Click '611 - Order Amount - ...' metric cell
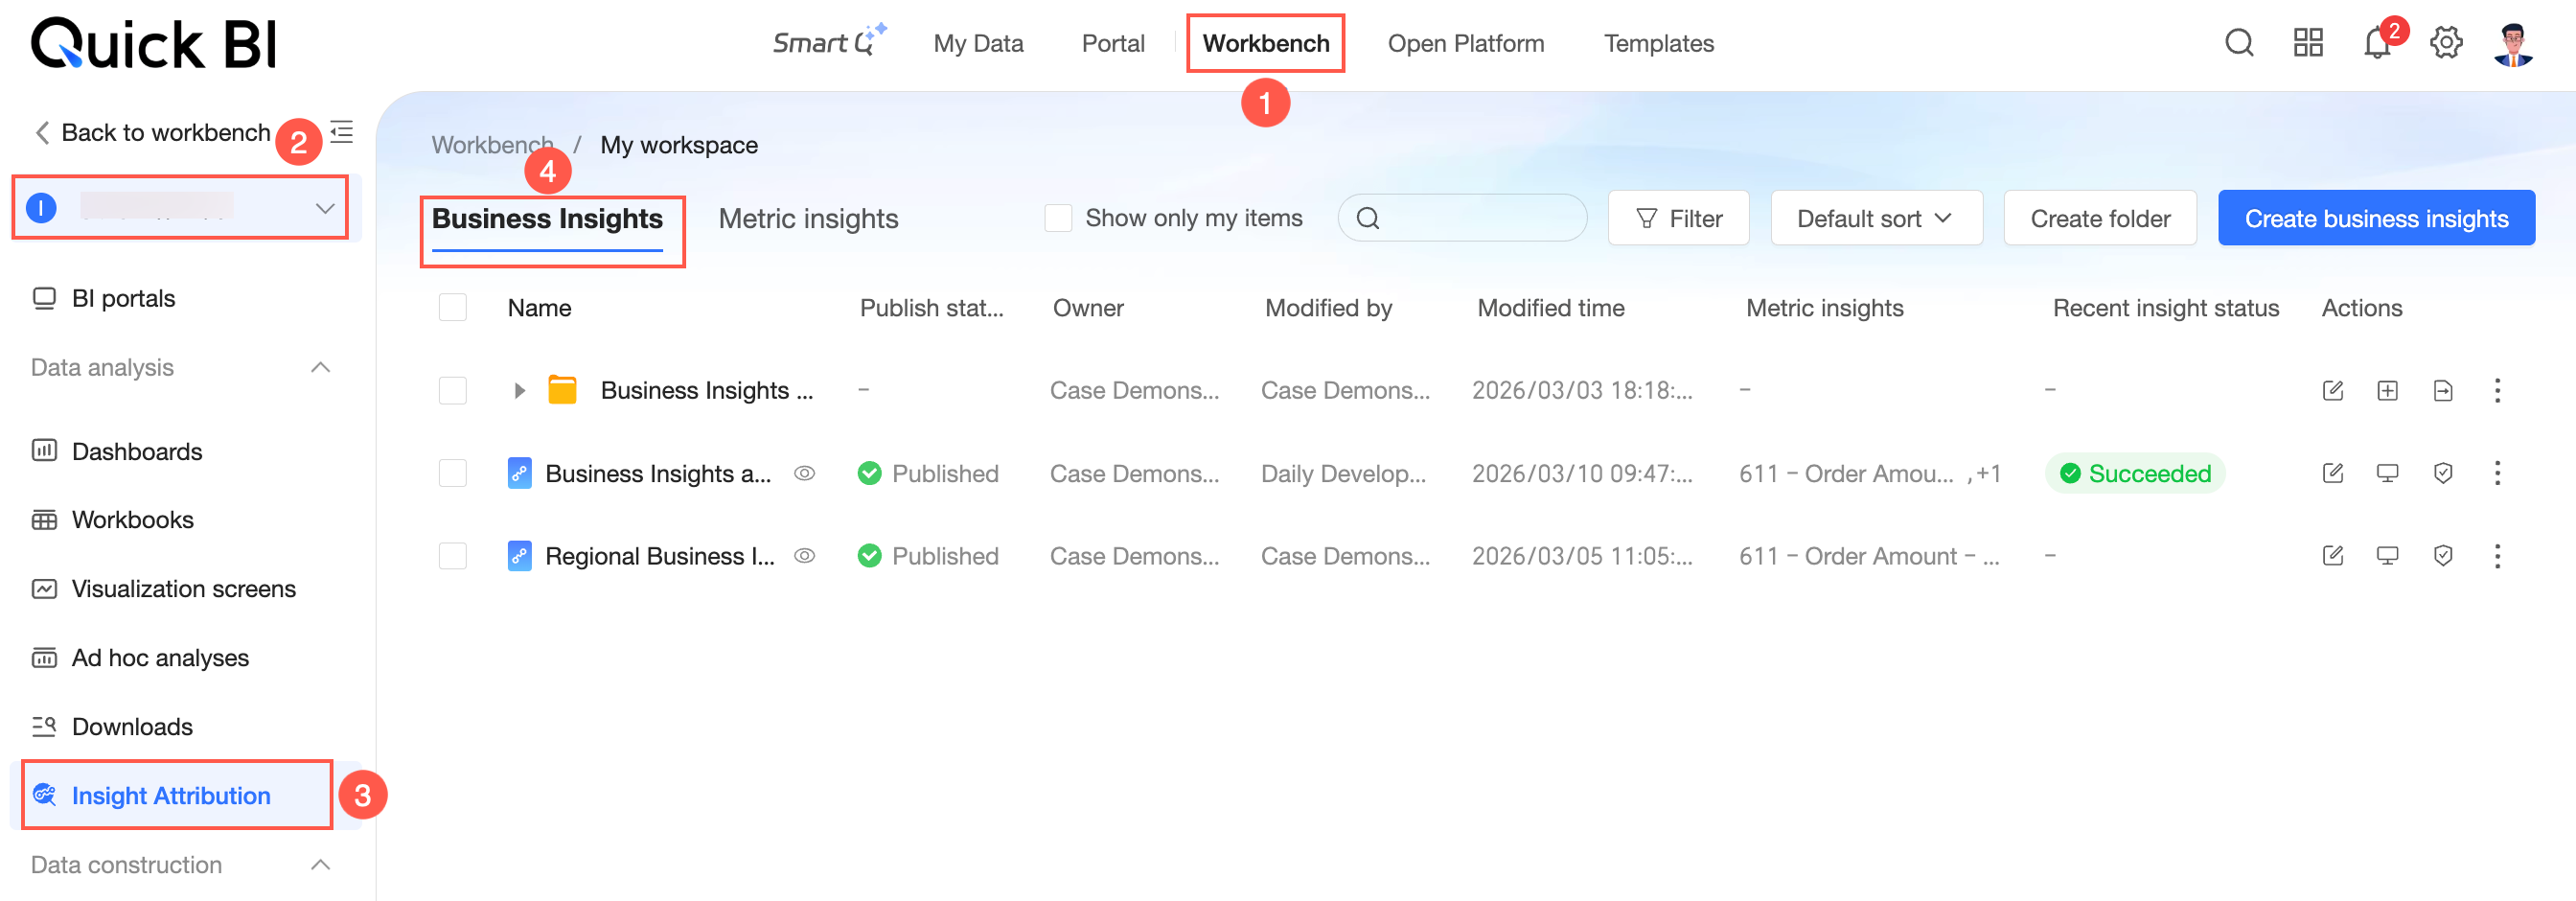 coord(1869,556)
